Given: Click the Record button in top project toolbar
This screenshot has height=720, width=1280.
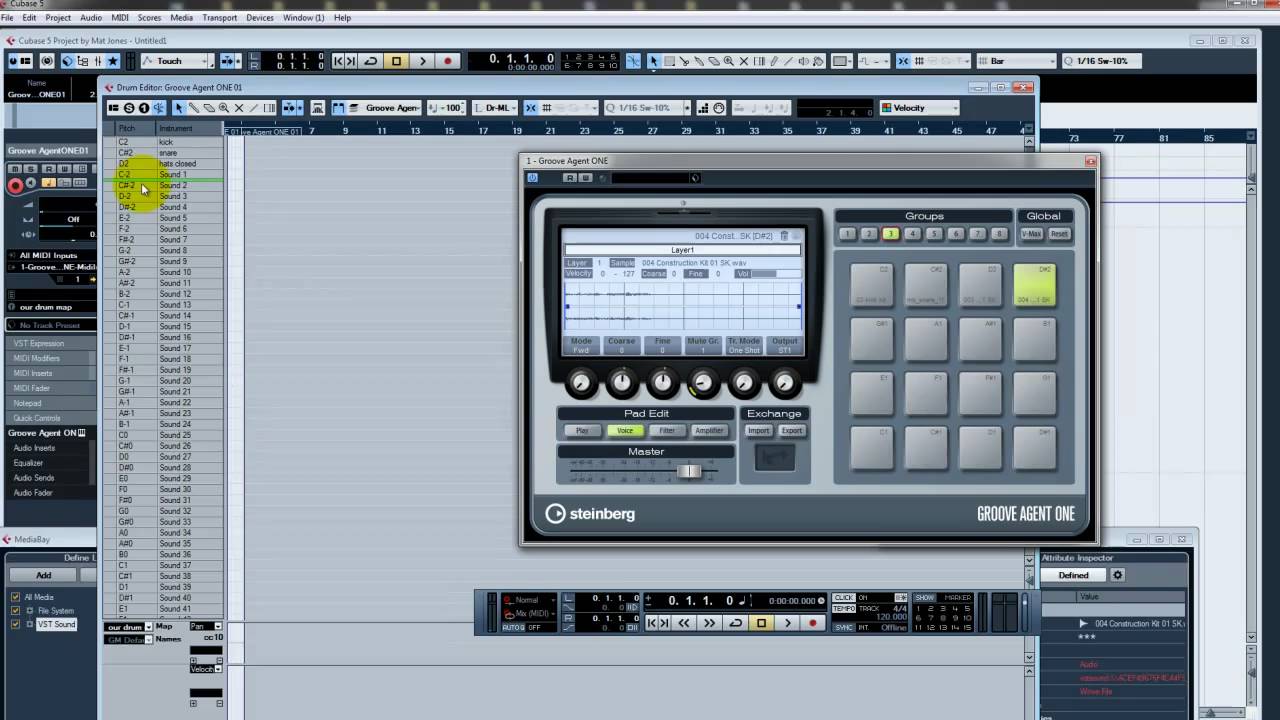Looking at the screenshot, I should pyautogui.click(x=447, y=61).
